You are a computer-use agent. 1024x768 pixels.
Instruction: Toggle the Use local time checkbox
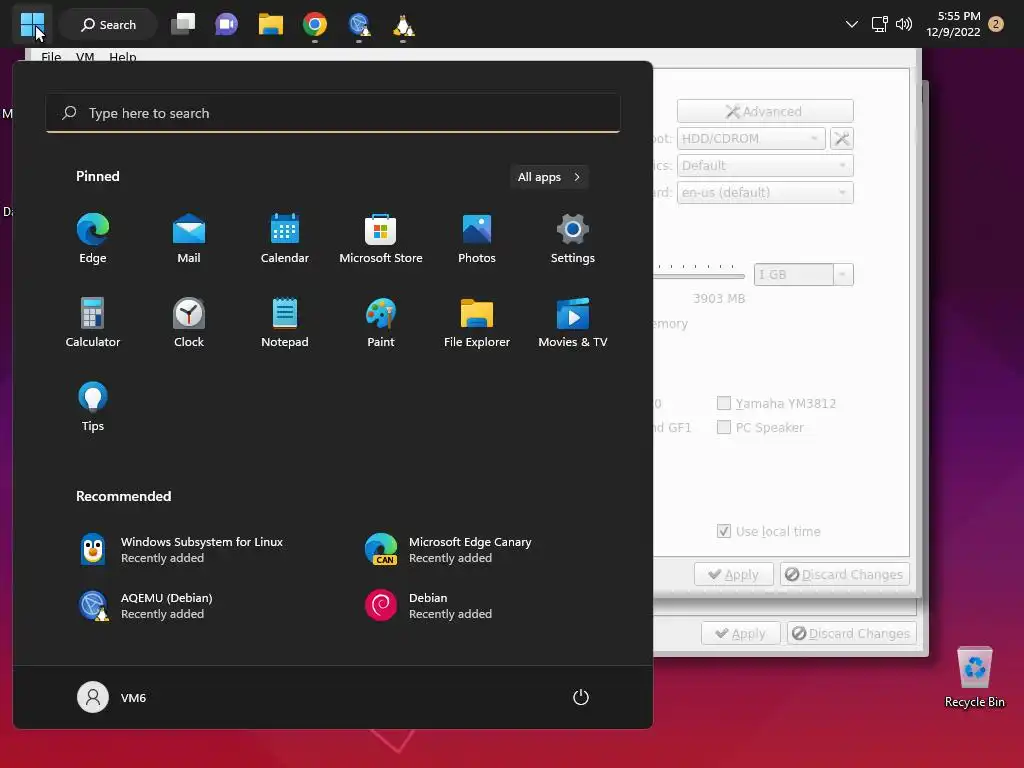click(724, 531)
